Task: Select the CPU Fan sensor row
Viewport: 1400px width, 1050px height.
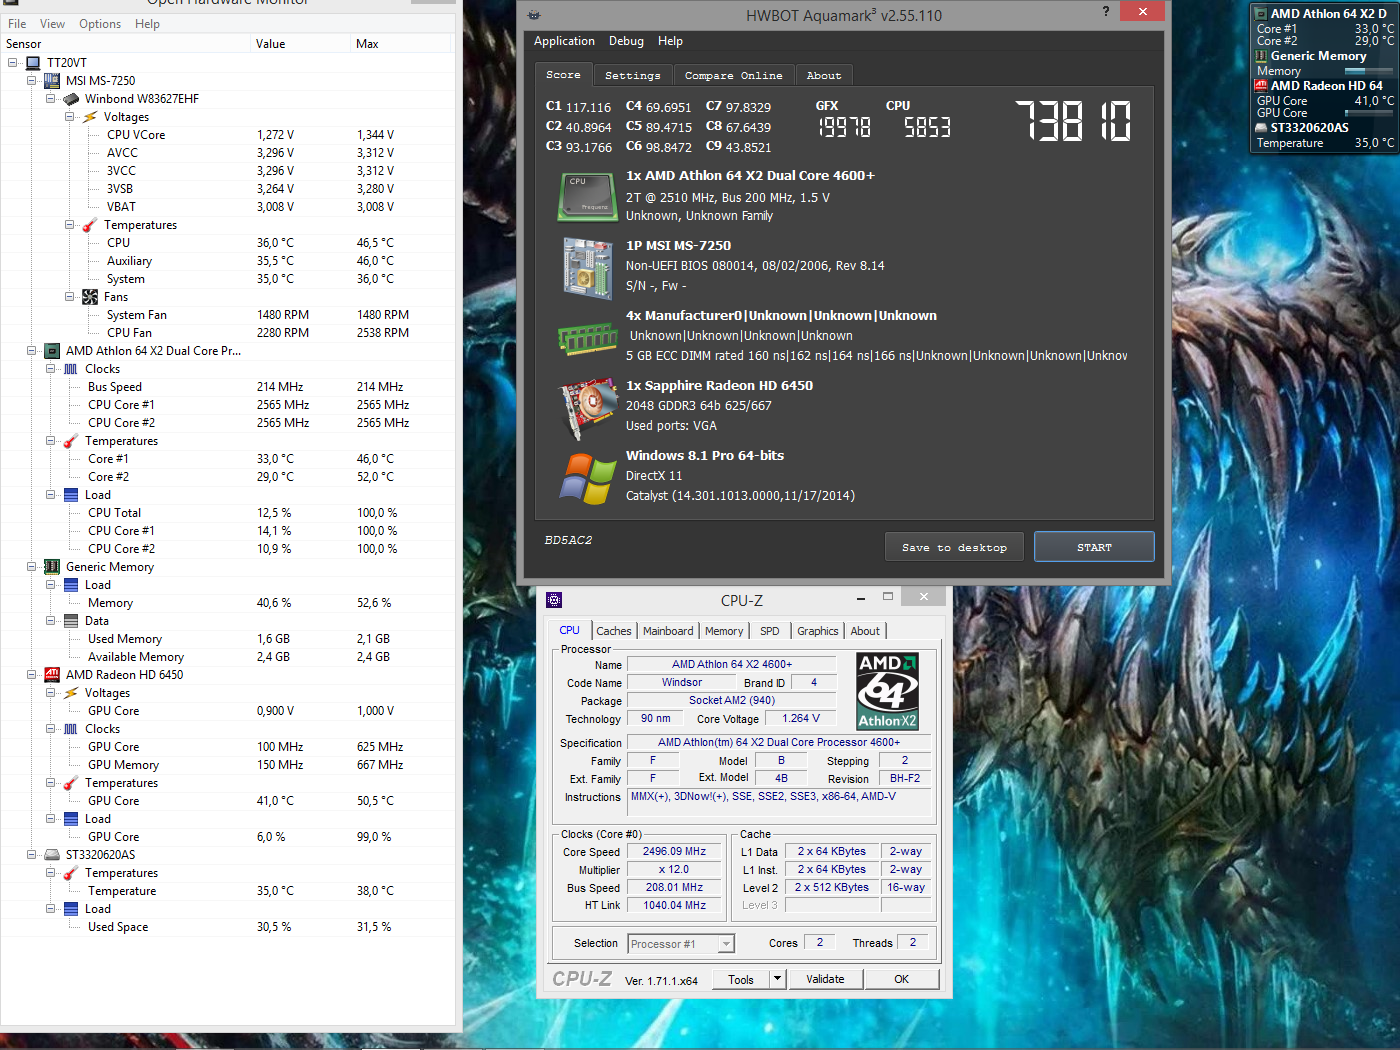Action: point(228,333)
